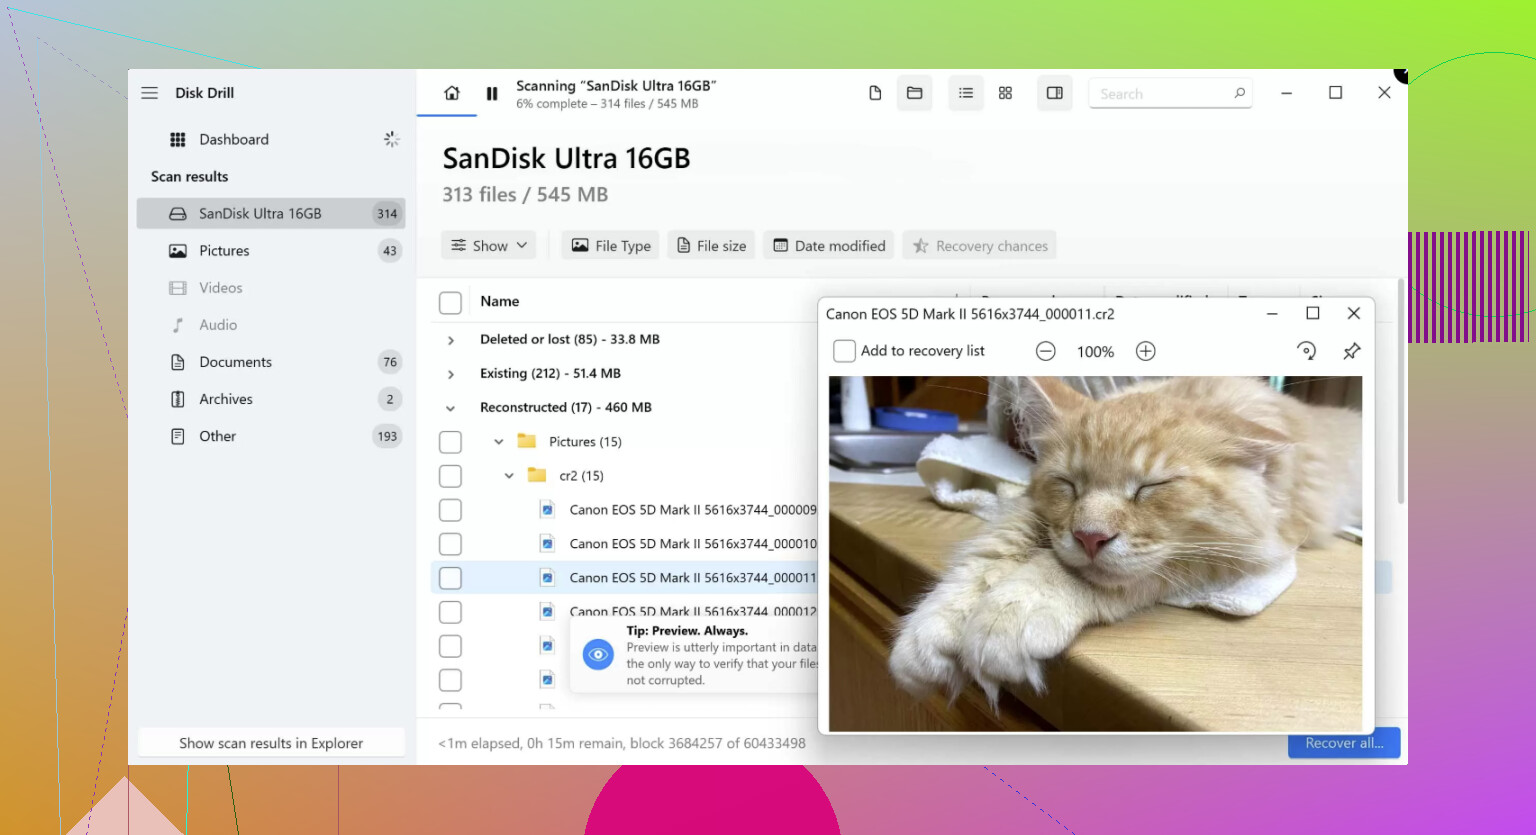Click in the Search field
The width and height of the screenshot is (1536, 835).
pyautogui.click(x=1160, y=94)
